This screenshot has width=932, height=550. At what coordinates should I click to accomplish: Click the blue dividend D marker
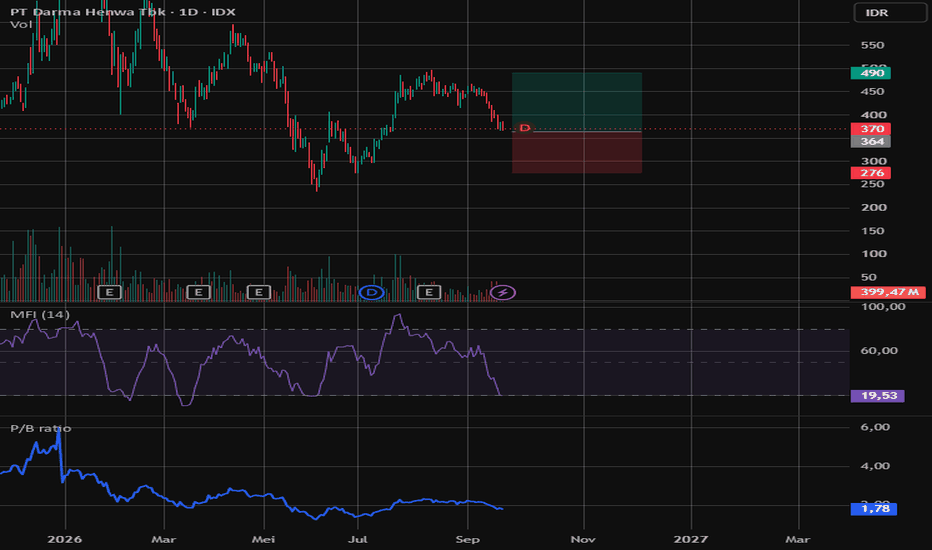(x=371, y=292)
